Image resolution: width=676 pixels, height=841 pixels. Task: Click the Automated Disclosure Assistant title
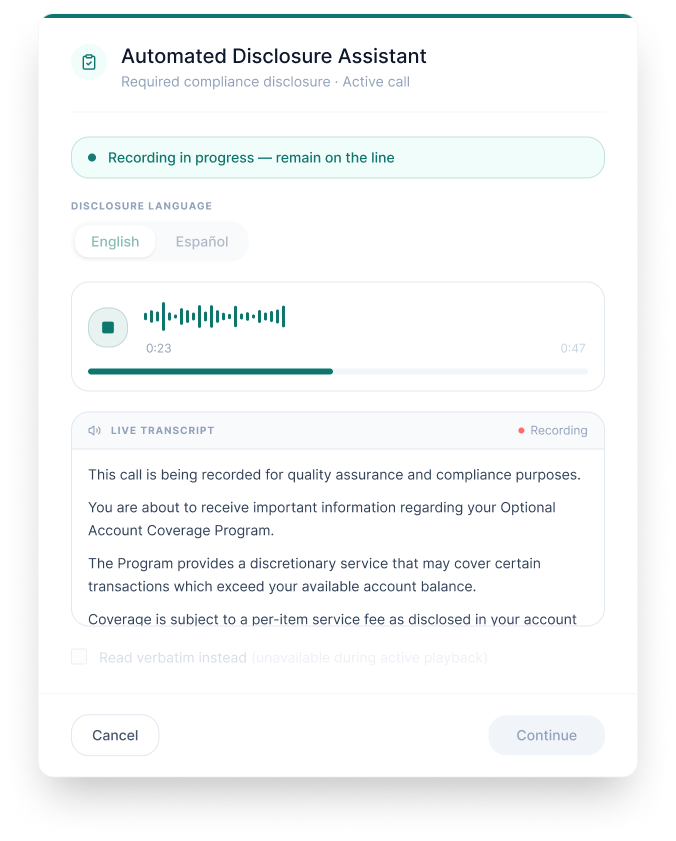[274, 56]
